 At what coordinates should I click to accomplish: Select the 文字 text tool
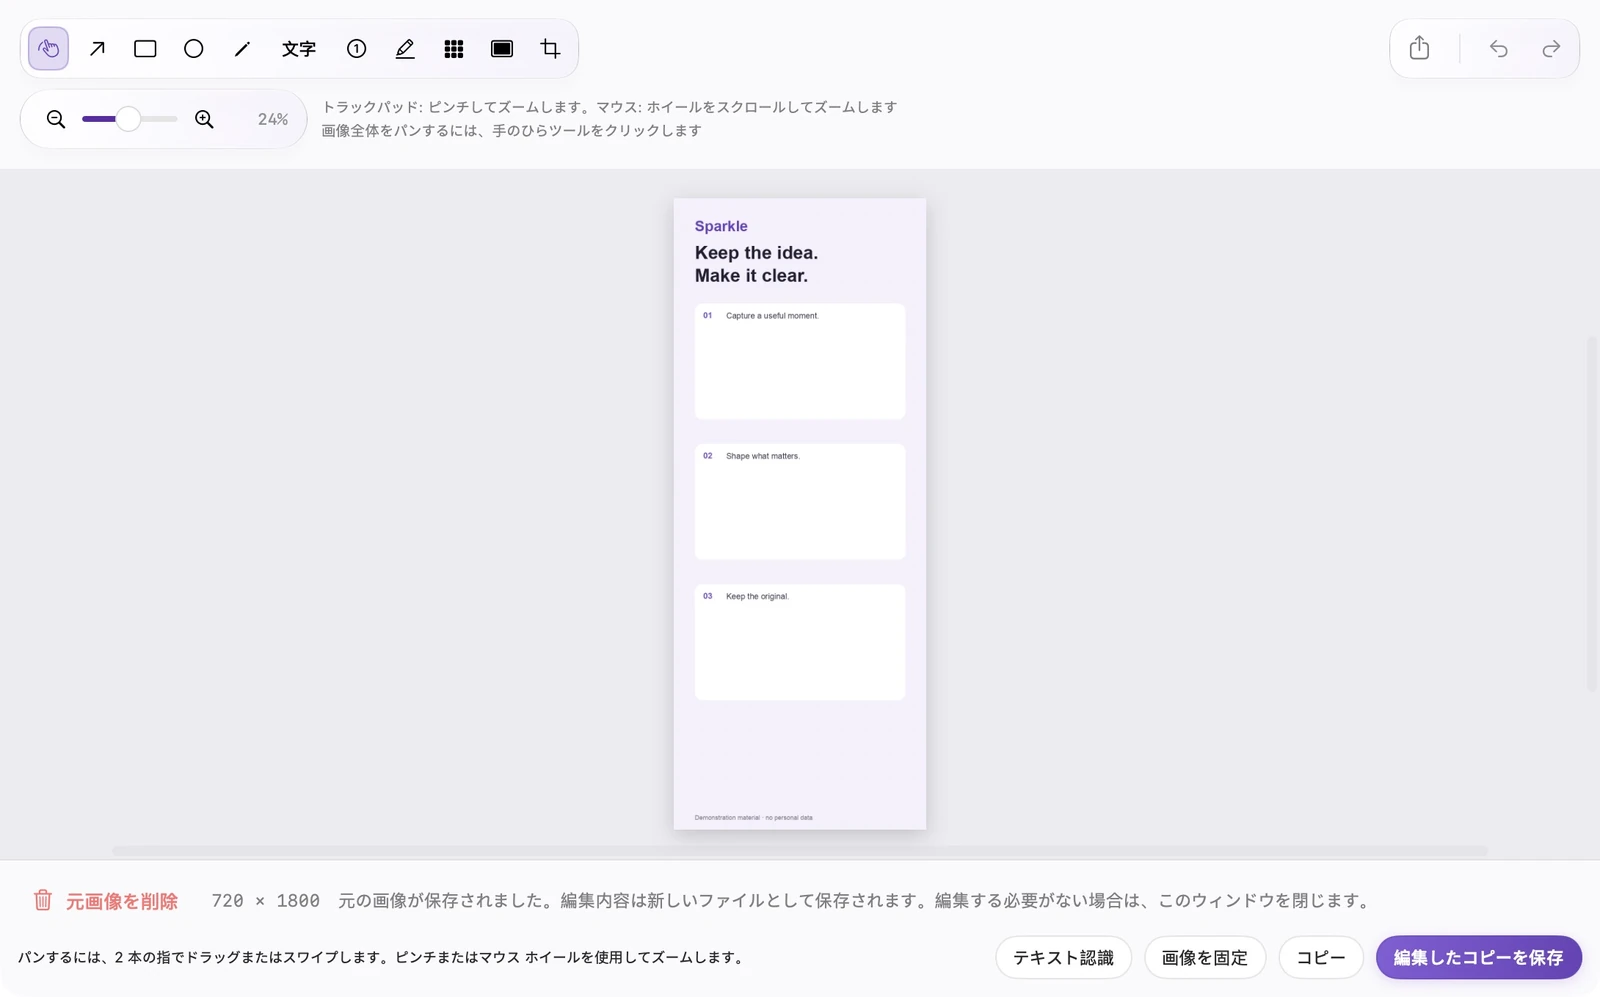coord(299,49)
